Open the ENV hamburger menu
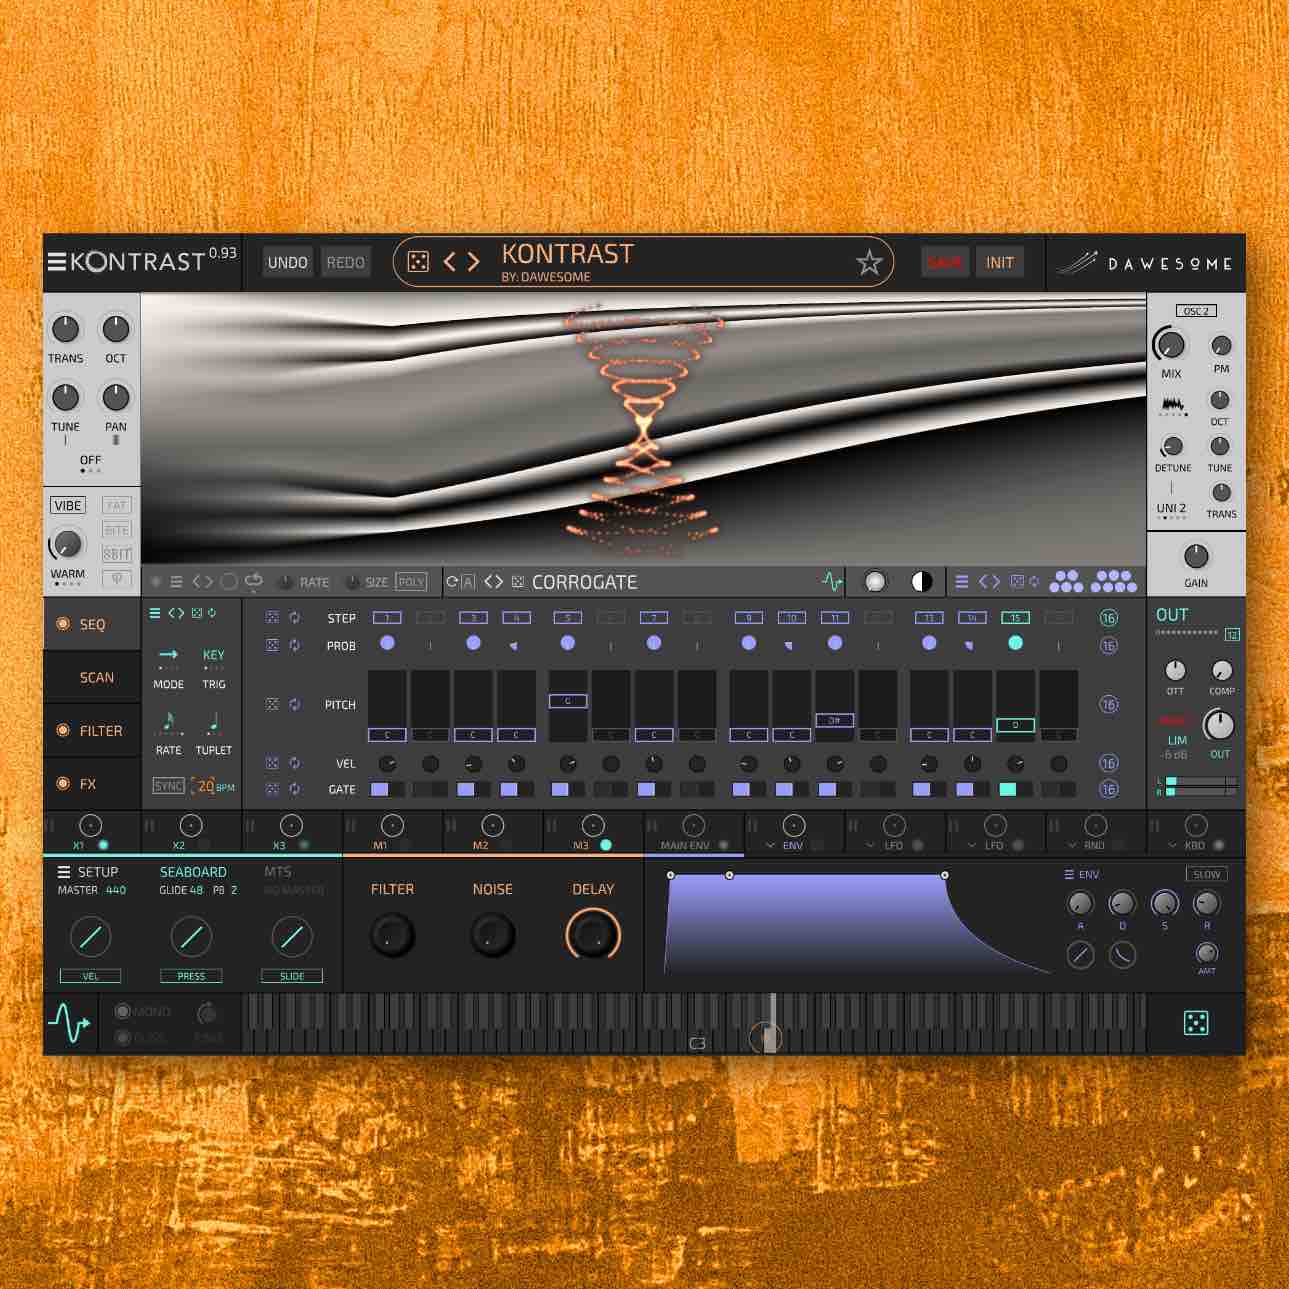This screenshot has width=1289, height=1289. click(1069, 874)
